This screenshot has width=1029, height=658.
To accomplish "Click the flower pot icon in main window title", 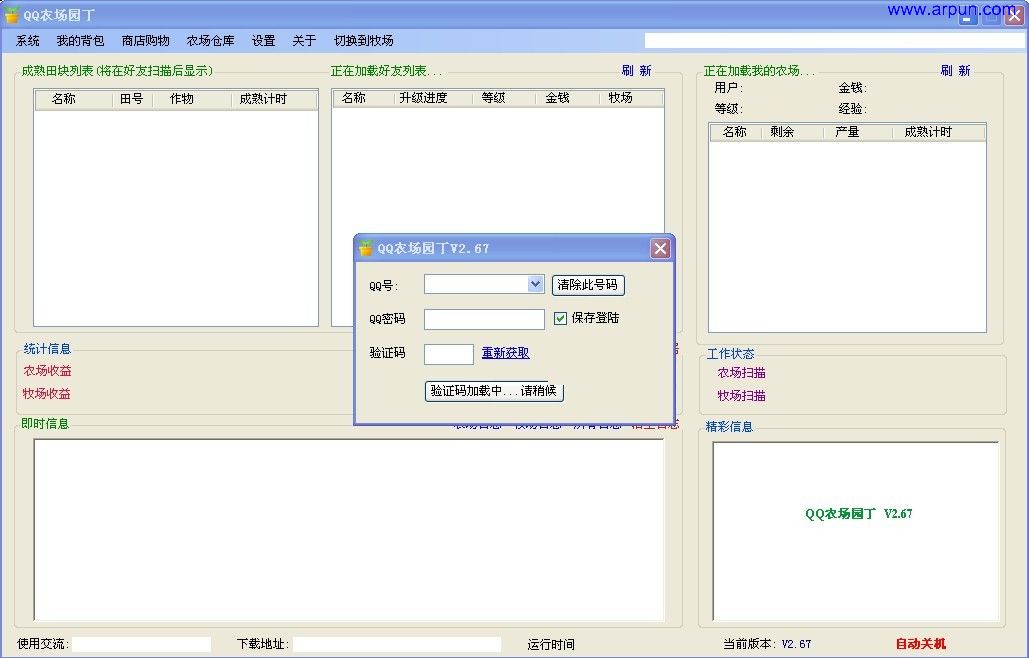I will (12, 14).
